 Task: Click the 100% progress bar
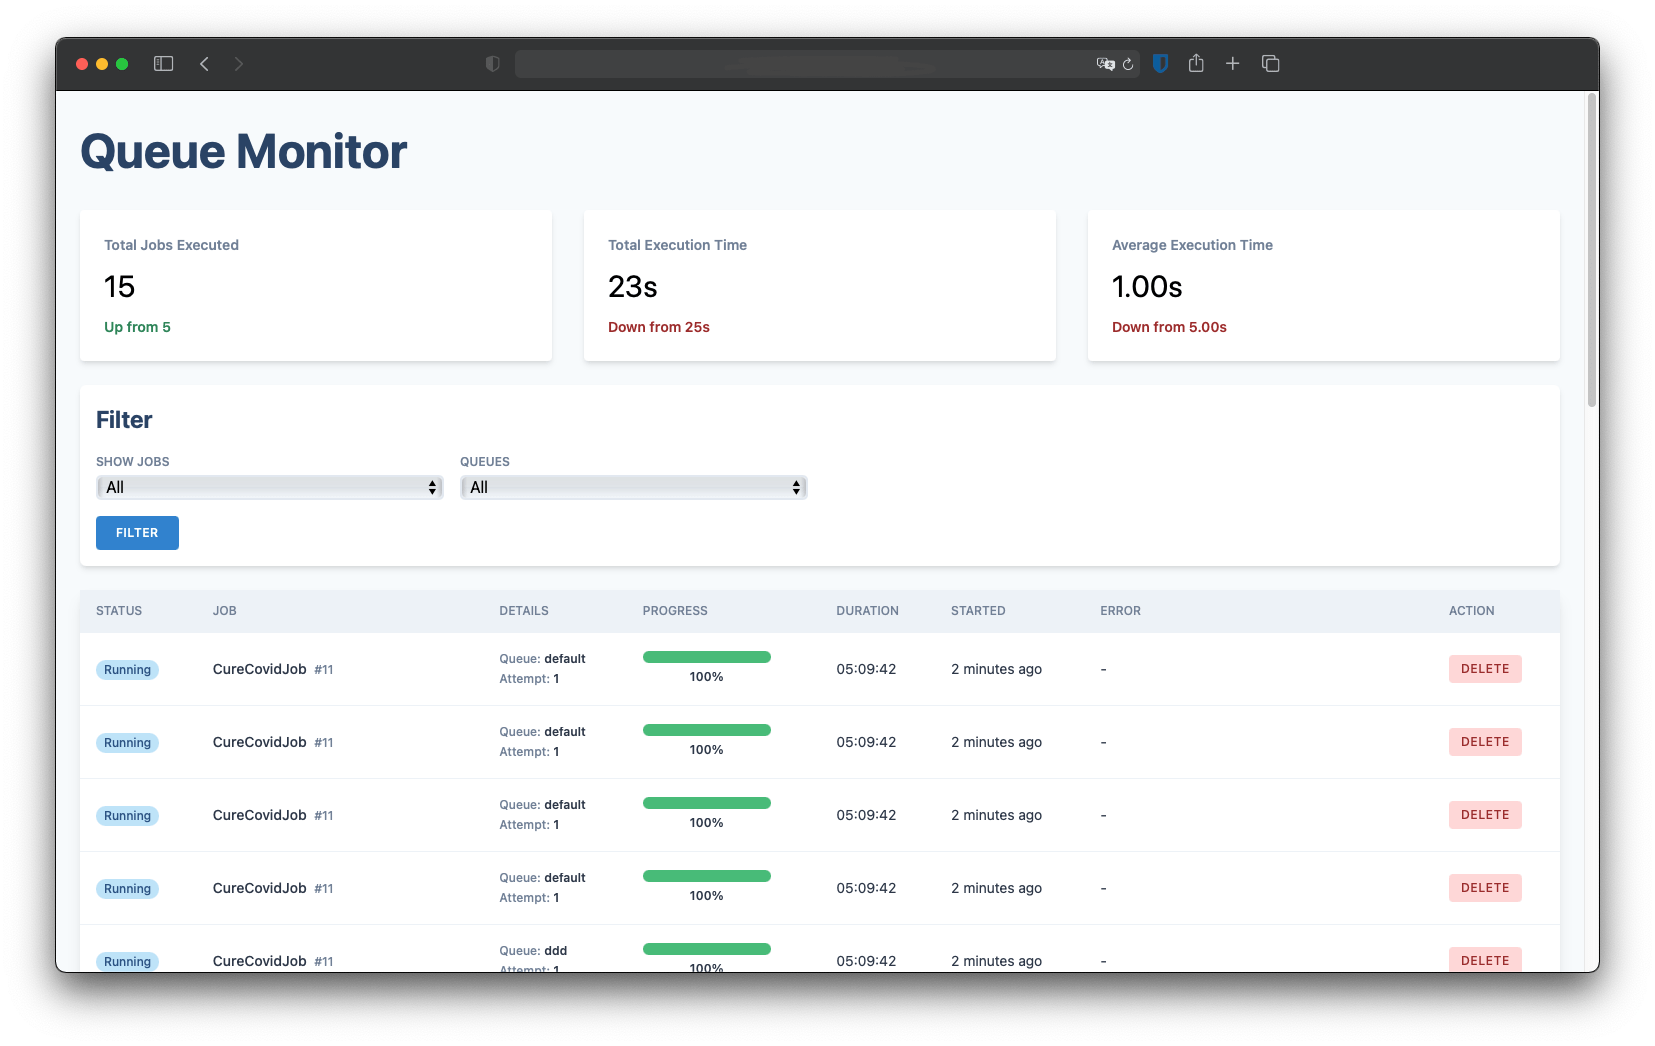click(x=706, y=657)
